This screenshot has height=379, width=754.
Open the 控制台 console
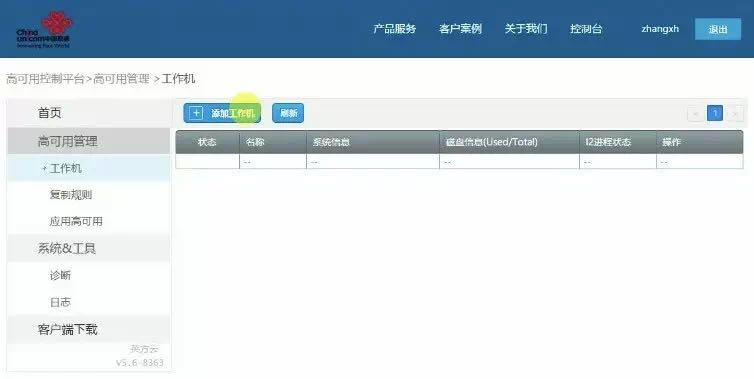click(x=586, y=29)
